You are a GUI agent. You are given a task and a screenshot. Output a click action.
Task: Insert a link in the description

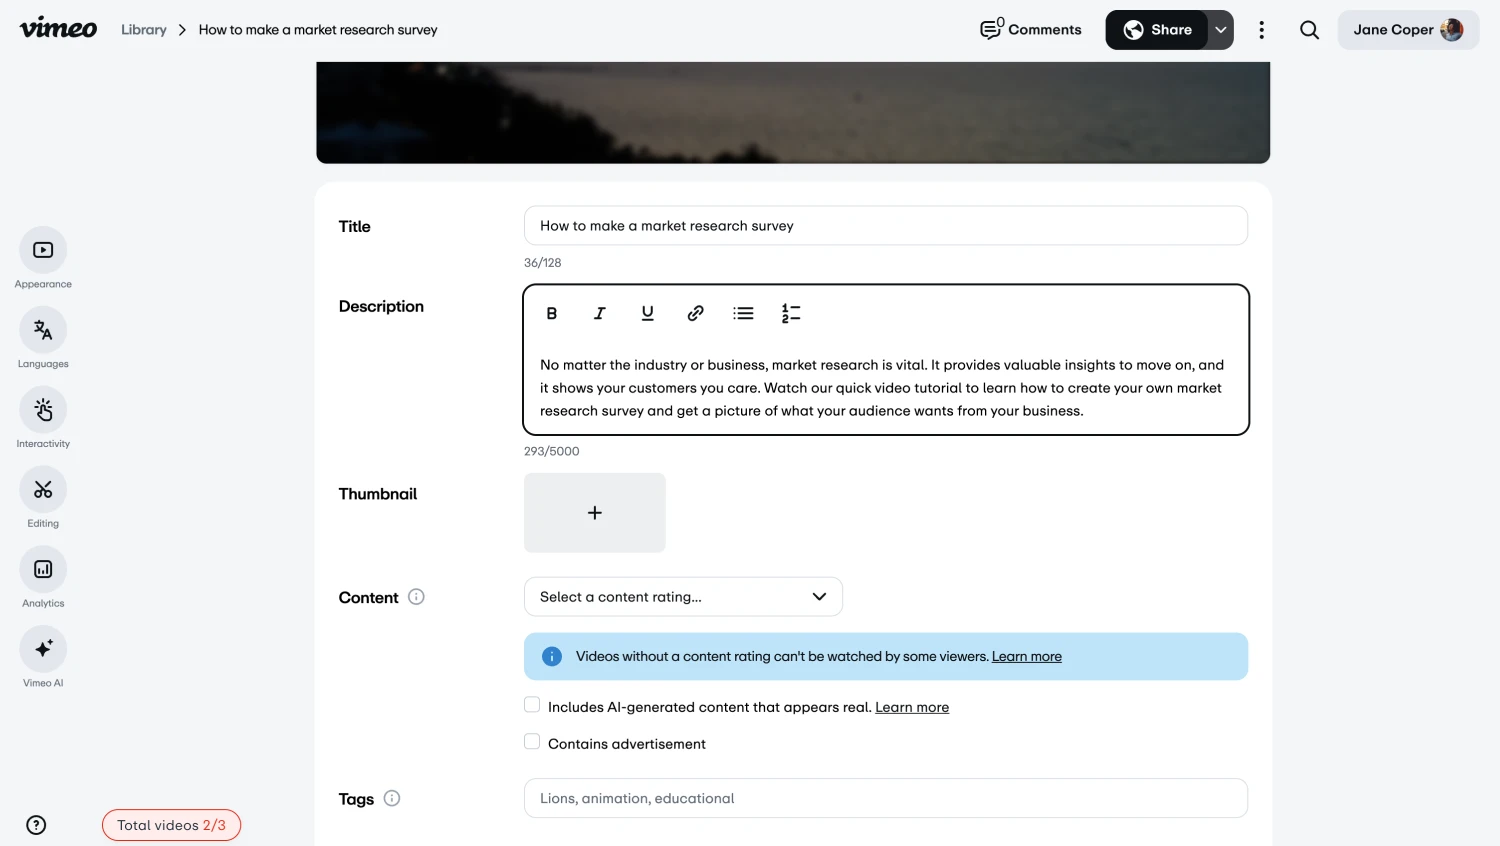tap(695, 314)
